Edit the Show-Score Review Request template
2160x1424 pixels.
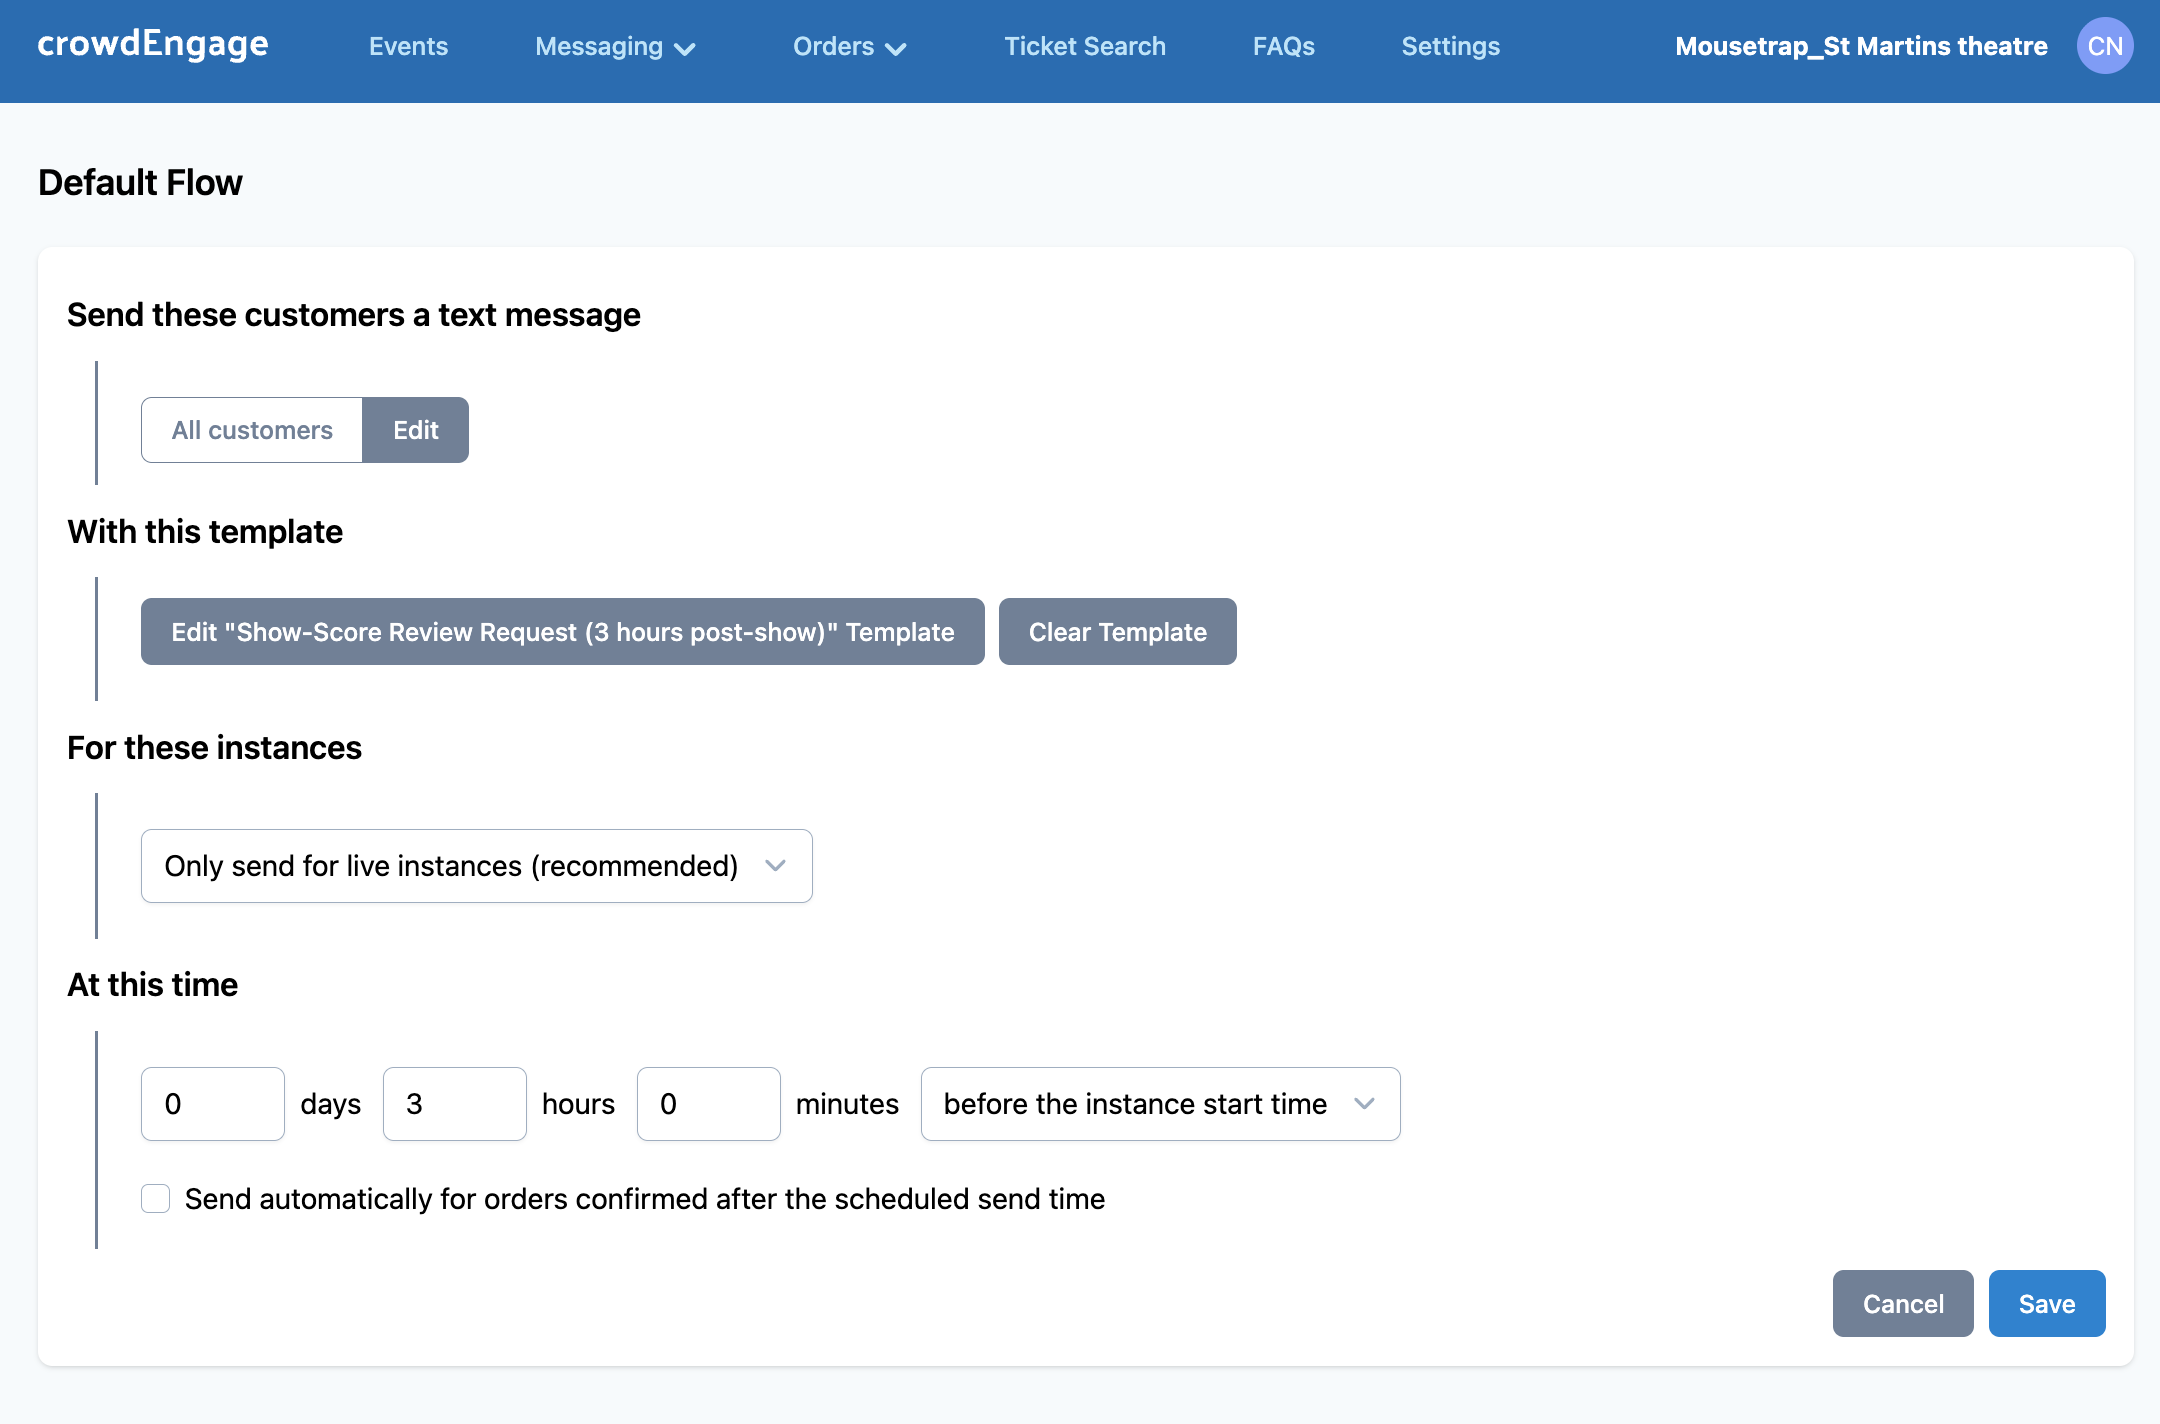[562, 632]
